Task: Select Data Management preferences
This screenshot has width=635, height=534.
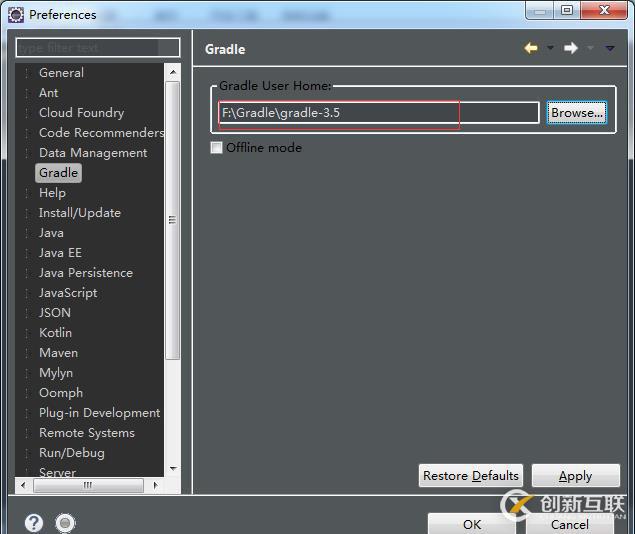Action: click(93, 153)
